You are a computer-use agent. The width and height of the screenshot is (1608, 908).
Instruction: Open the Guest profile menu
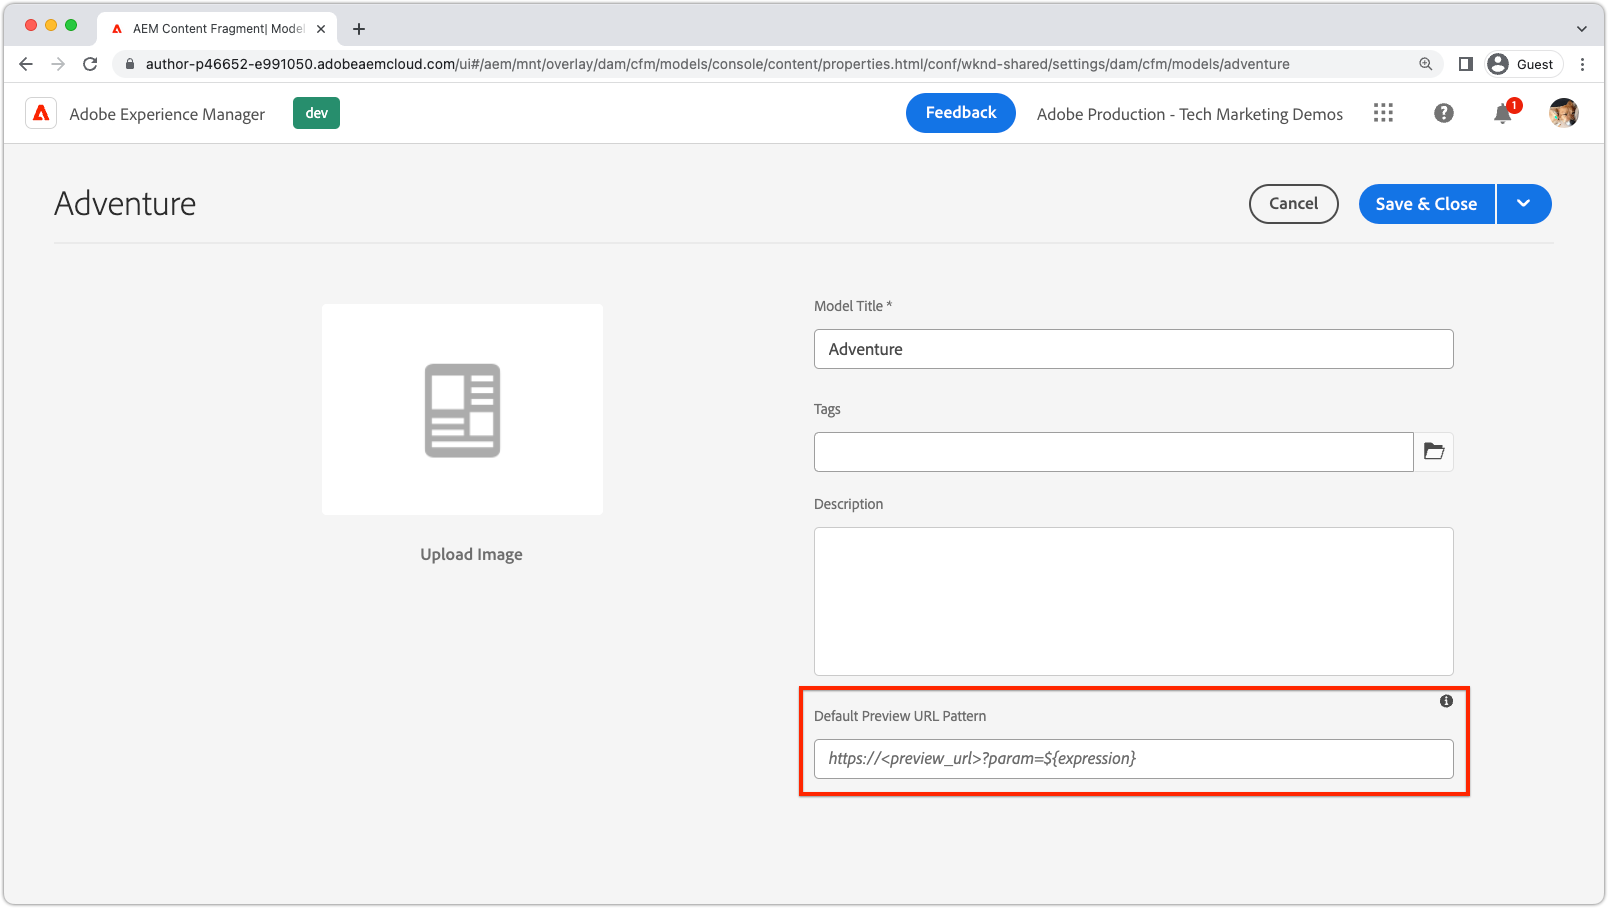1524,64
